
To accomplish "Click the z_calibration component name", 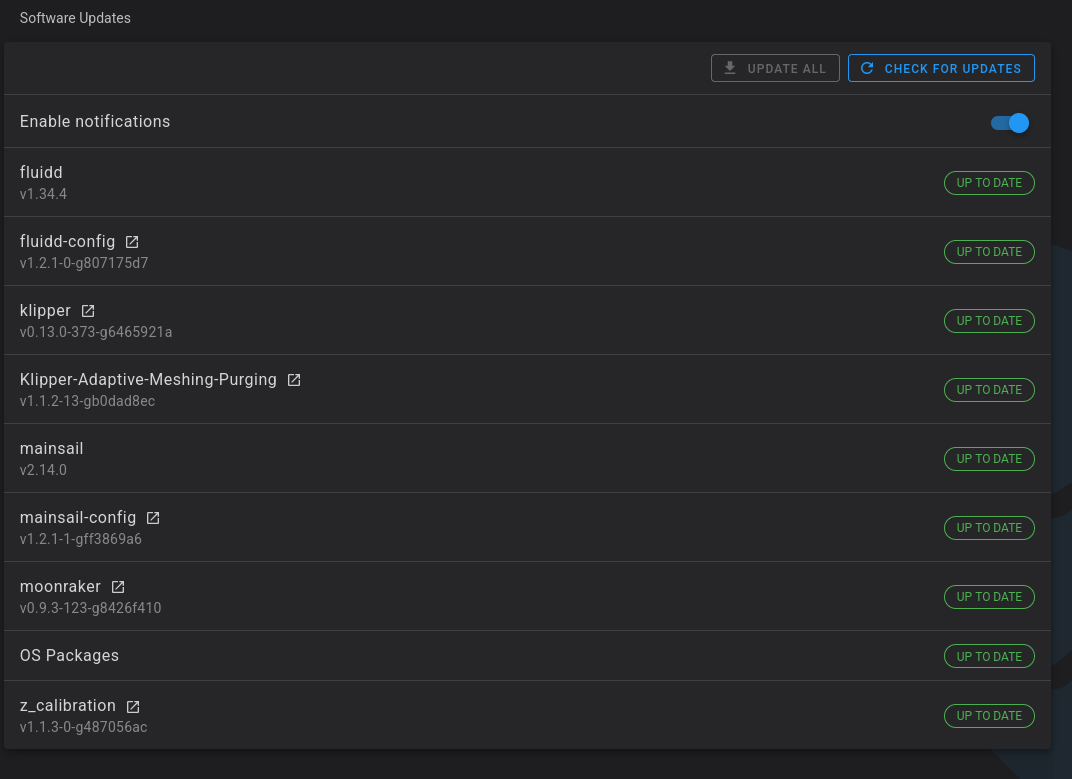I will click(68, 706).
